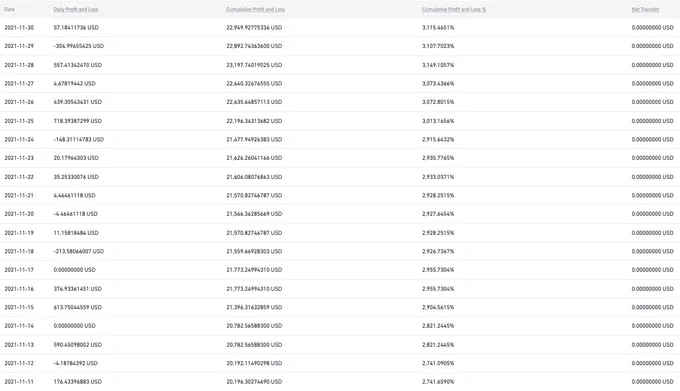Viewport: 680px width, 391px height.
Task: Click cumulative value 22,640.32676555 USD
Action: point(254,83)
